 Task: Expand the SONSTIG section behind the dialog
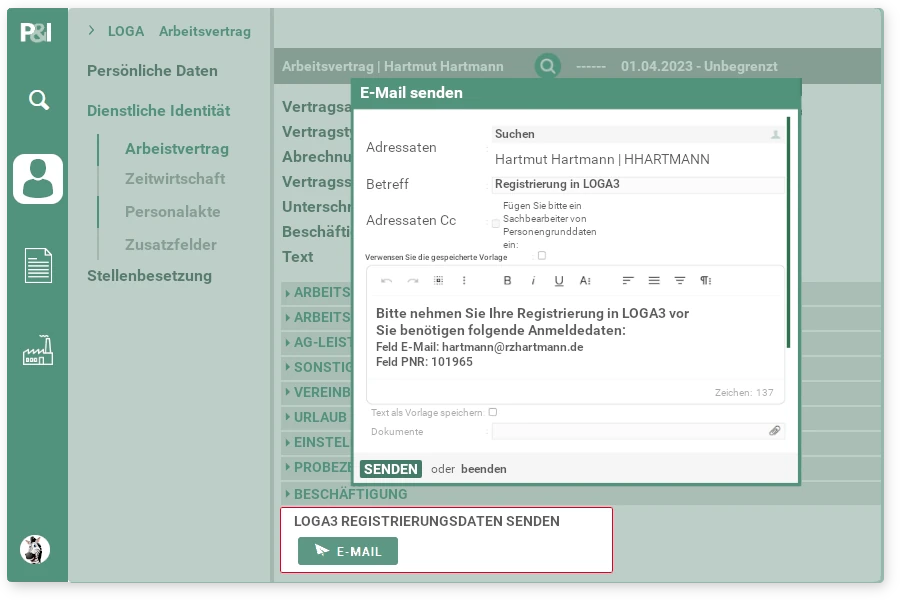[316, 367]
